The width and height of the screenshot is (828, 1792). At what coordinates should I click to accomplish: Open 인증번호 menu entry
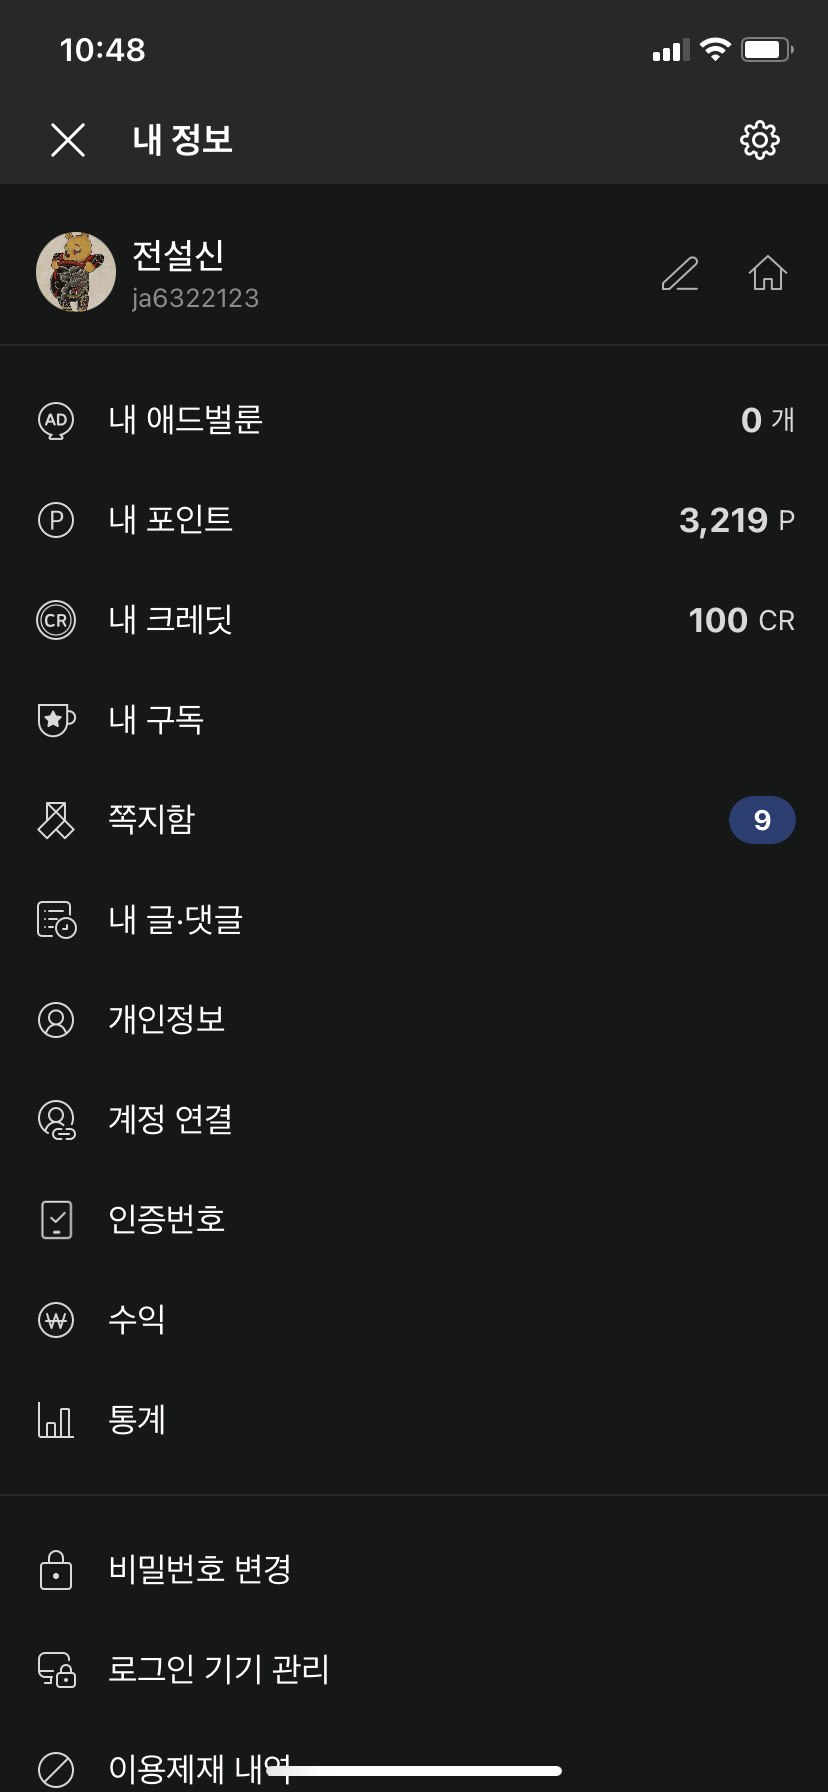click(x=167, y=1220)
